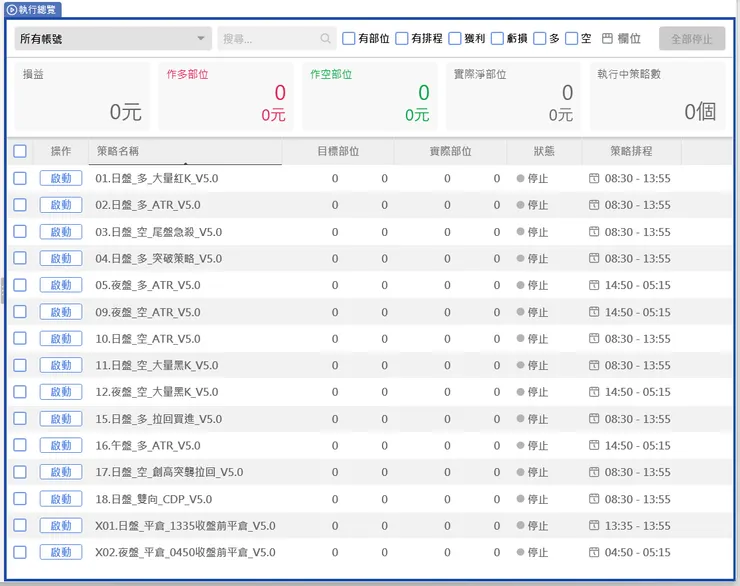Click 啟動 for 18.日盤_雙向_CDP_V5.0

click(61, 499)
